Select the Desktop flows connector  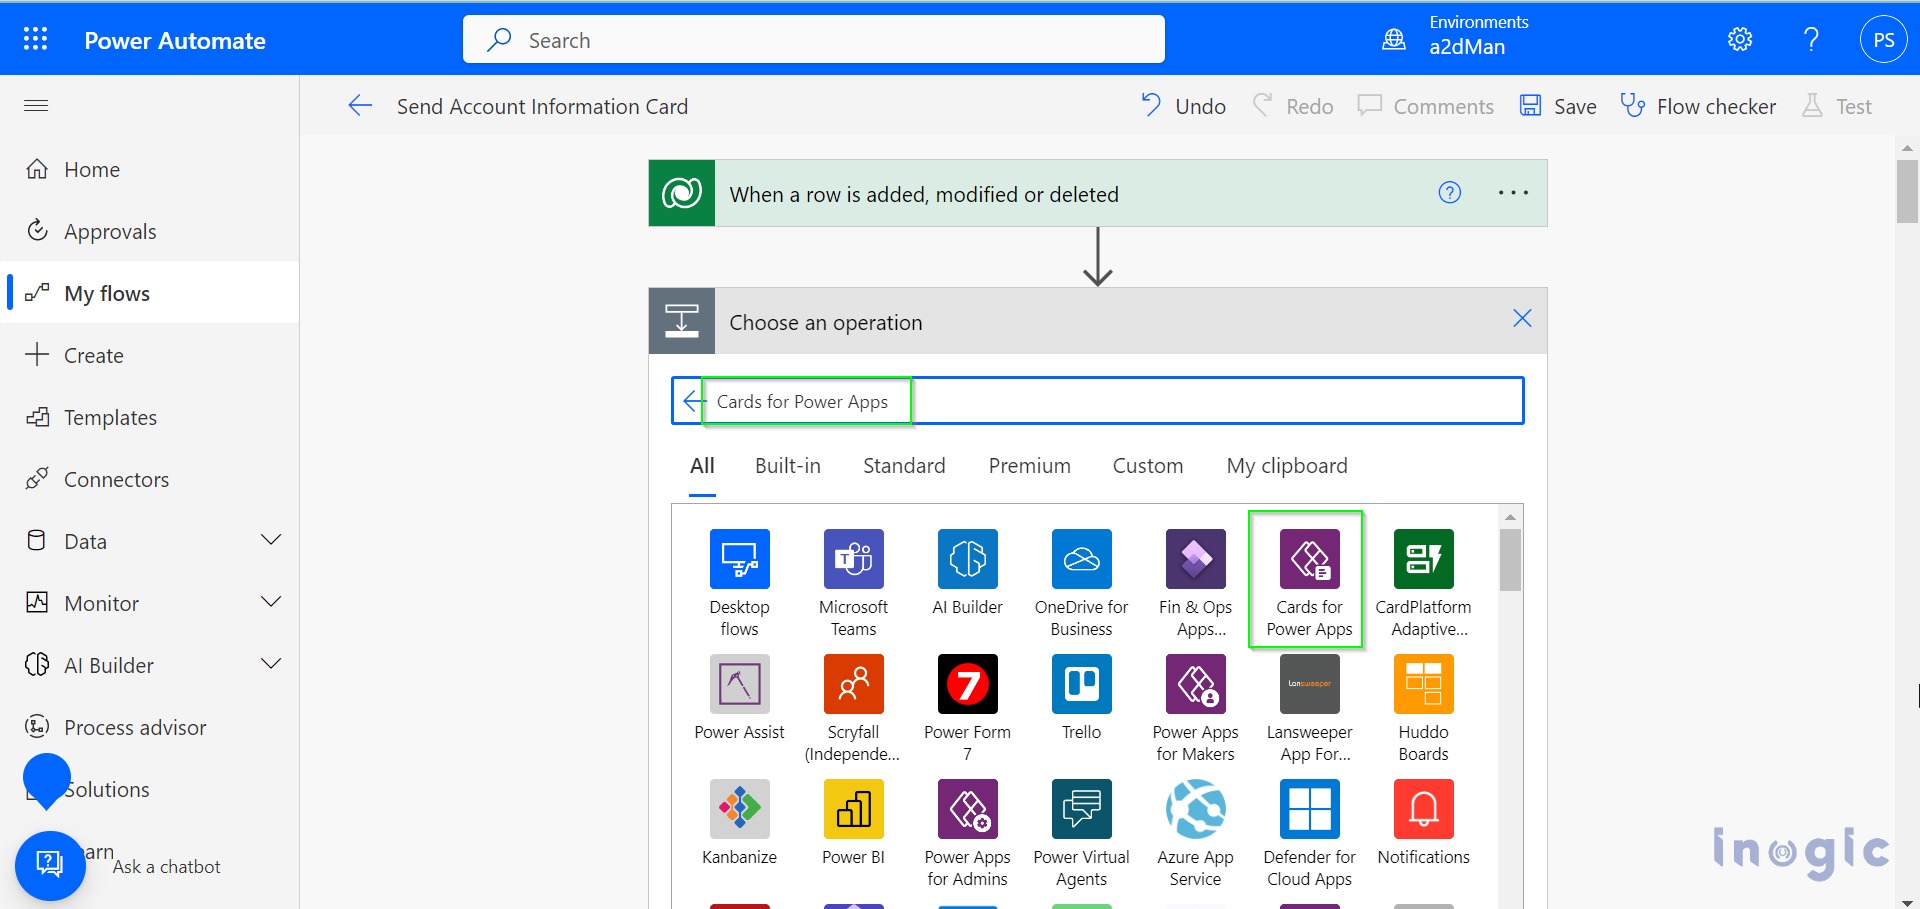coord(739,582)
